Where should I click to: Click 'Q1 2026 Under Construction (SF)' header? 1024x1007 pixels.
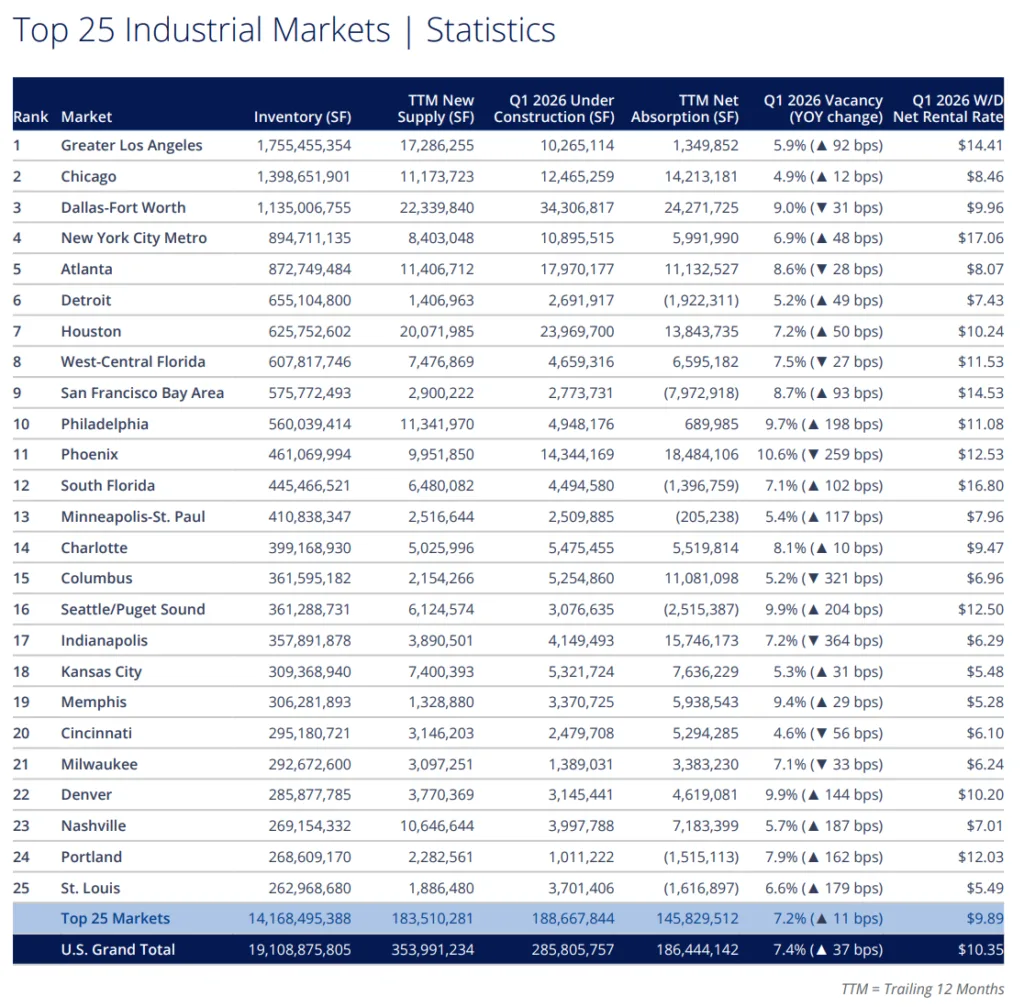pos(554,108)
